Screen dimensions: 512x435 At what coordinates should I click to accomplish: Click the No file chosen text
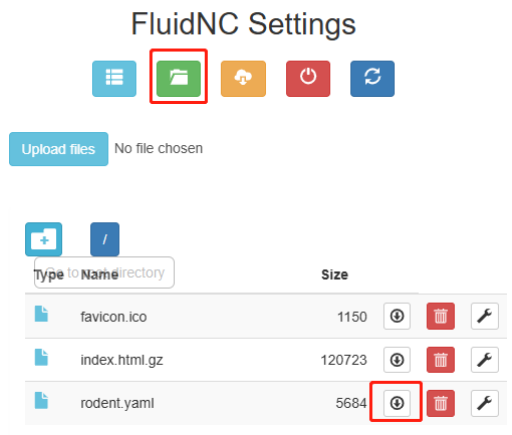point(159,148)
